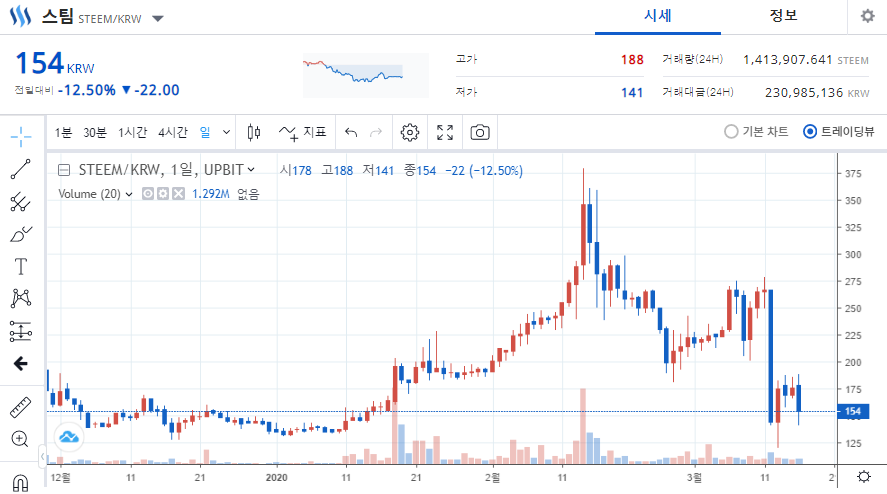Image resolution: width=887 pixels, height=494 pixels.
Task: Select the brush drawing tool
Action: [21, 234]
